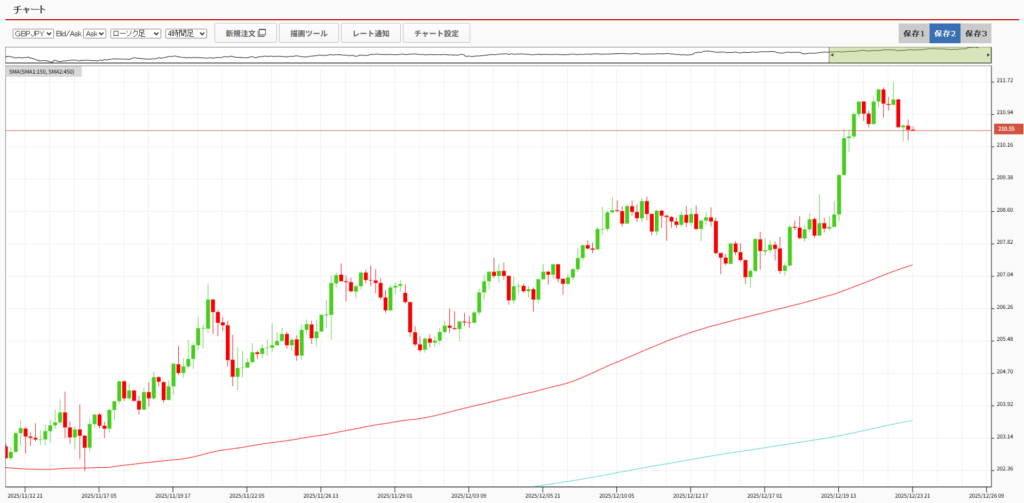
Task: Switch to the 保存3 saved layout
Action: click(x=976, y=33)
